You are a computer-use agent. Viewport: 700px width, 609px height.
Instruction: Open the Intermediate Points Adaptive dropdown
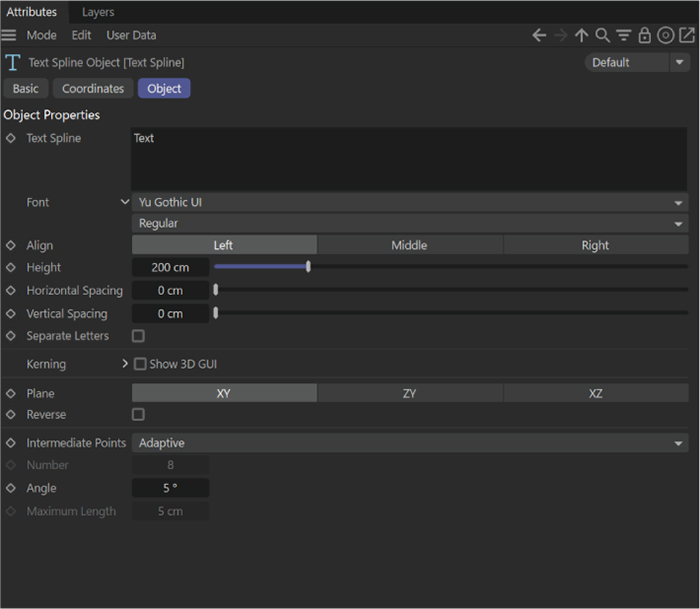pyautogui.click(x=409, y=443)
